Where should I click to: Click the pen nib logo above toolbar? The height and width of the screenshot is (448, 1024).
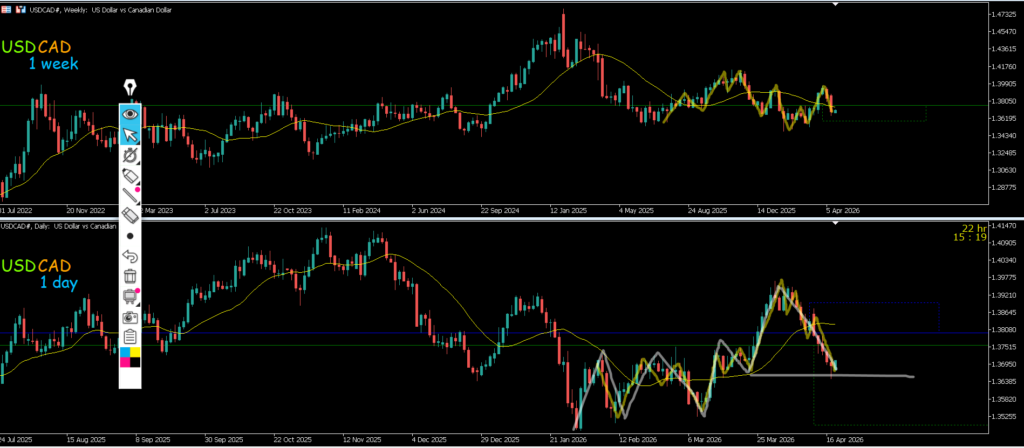point(130,88)
